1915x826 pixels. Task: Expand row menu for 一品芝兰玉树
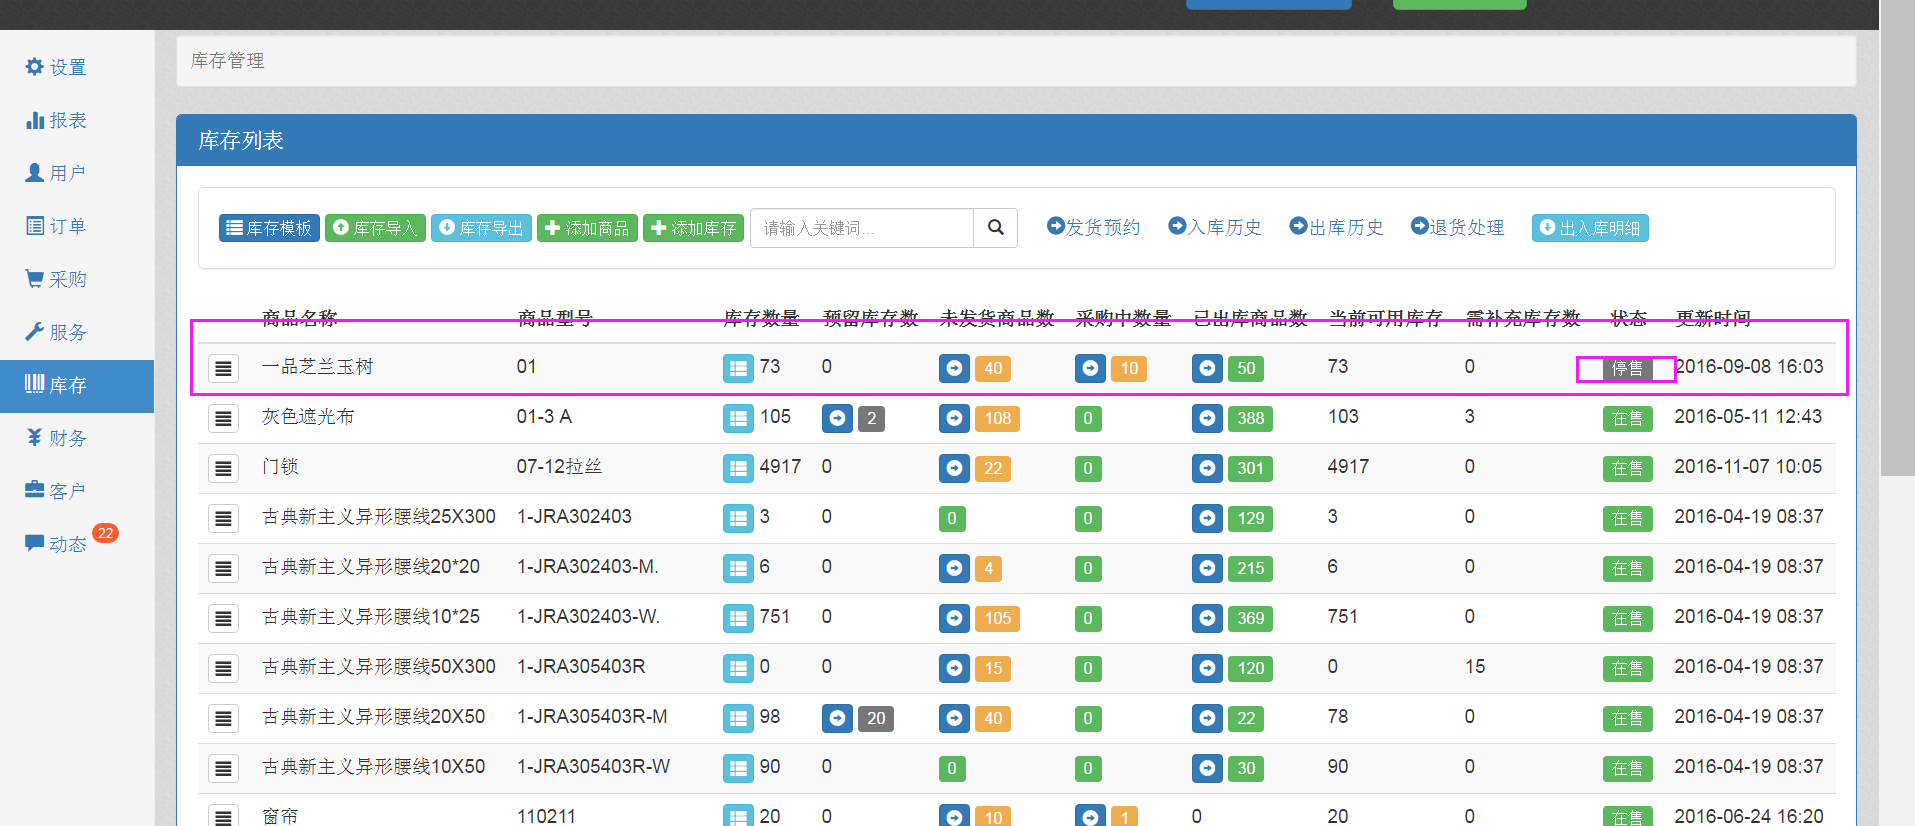(223, 369)
